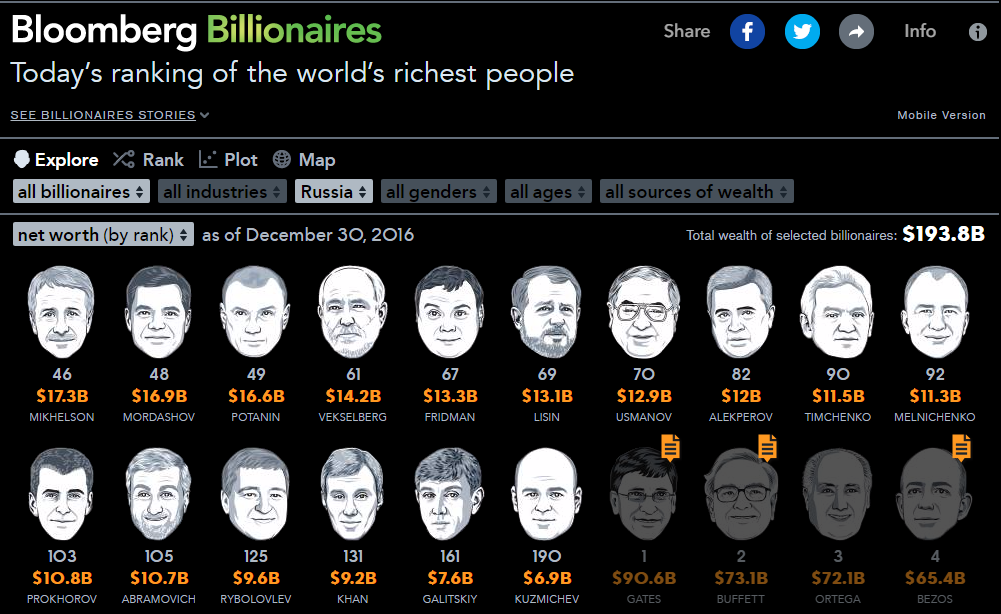
Task: Select the Explore view tab
Action: click(56, 160)
